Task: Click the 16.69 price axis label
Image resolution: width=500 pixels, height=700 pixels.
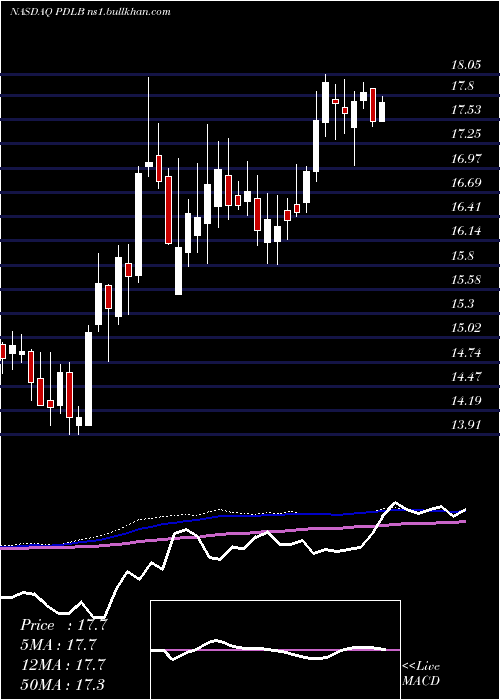Action: (x=467, y=183)
